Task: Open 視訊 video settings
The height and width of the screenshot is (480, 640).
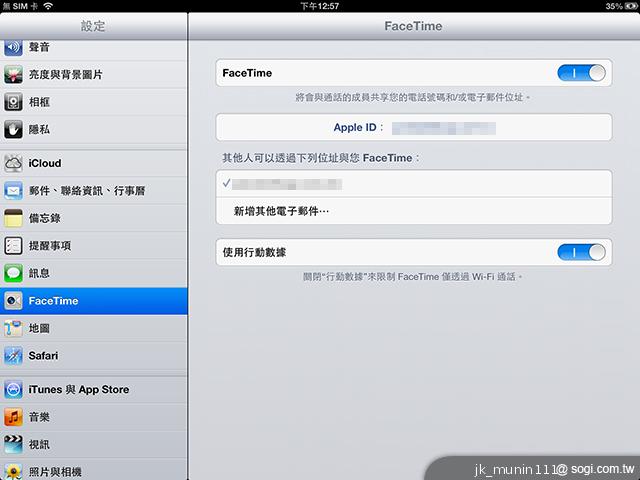Action: [94, 444]
